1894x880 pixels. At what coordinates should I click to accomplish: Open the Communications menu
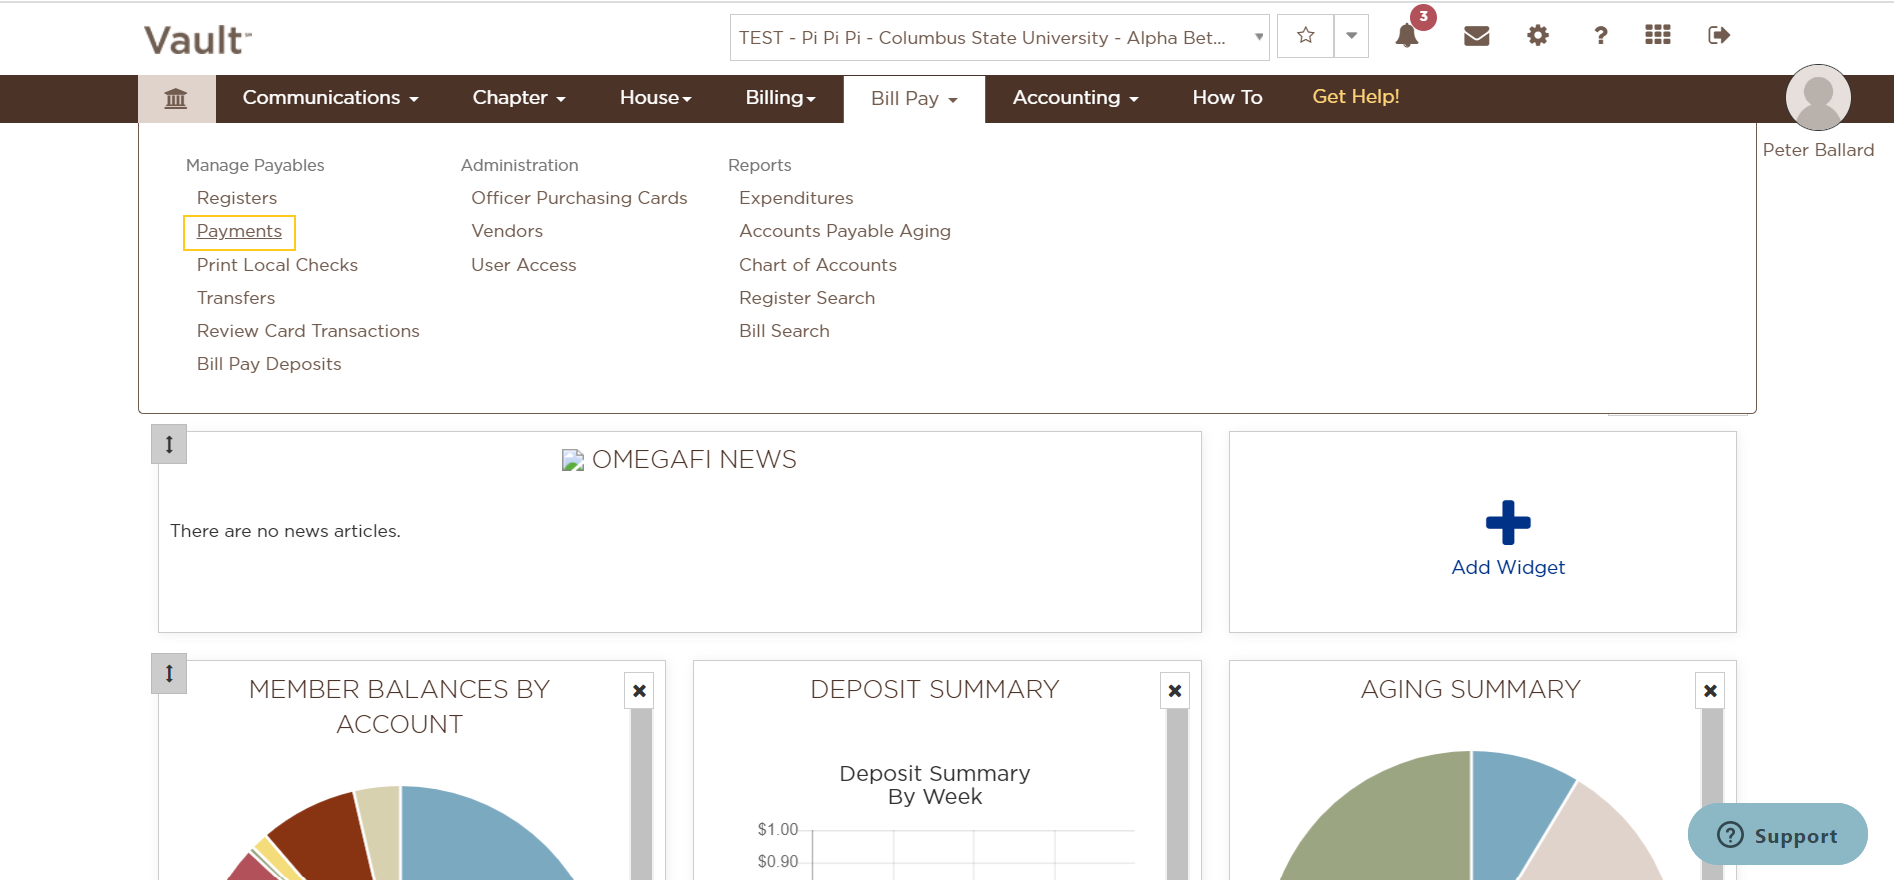330,98
